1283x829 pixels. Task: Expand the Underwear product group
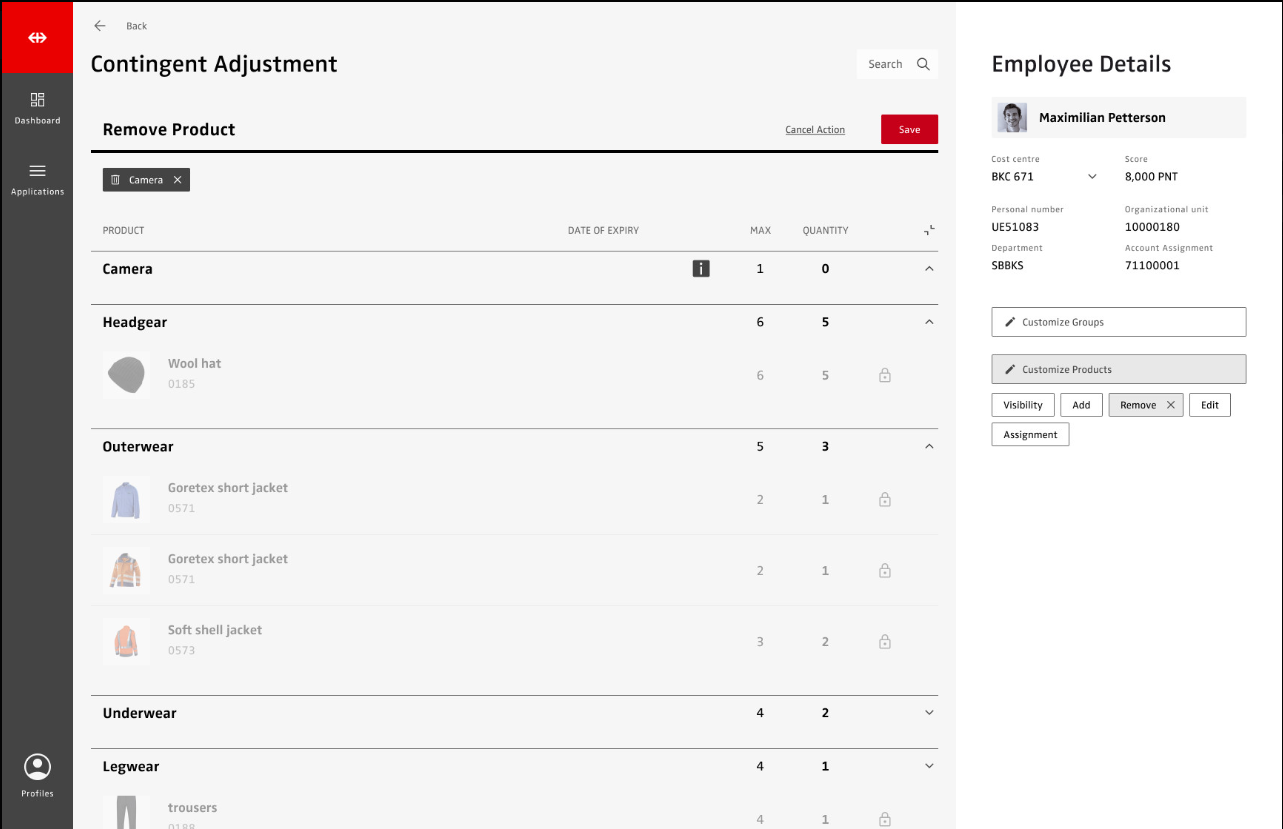[x=929, y=713]
